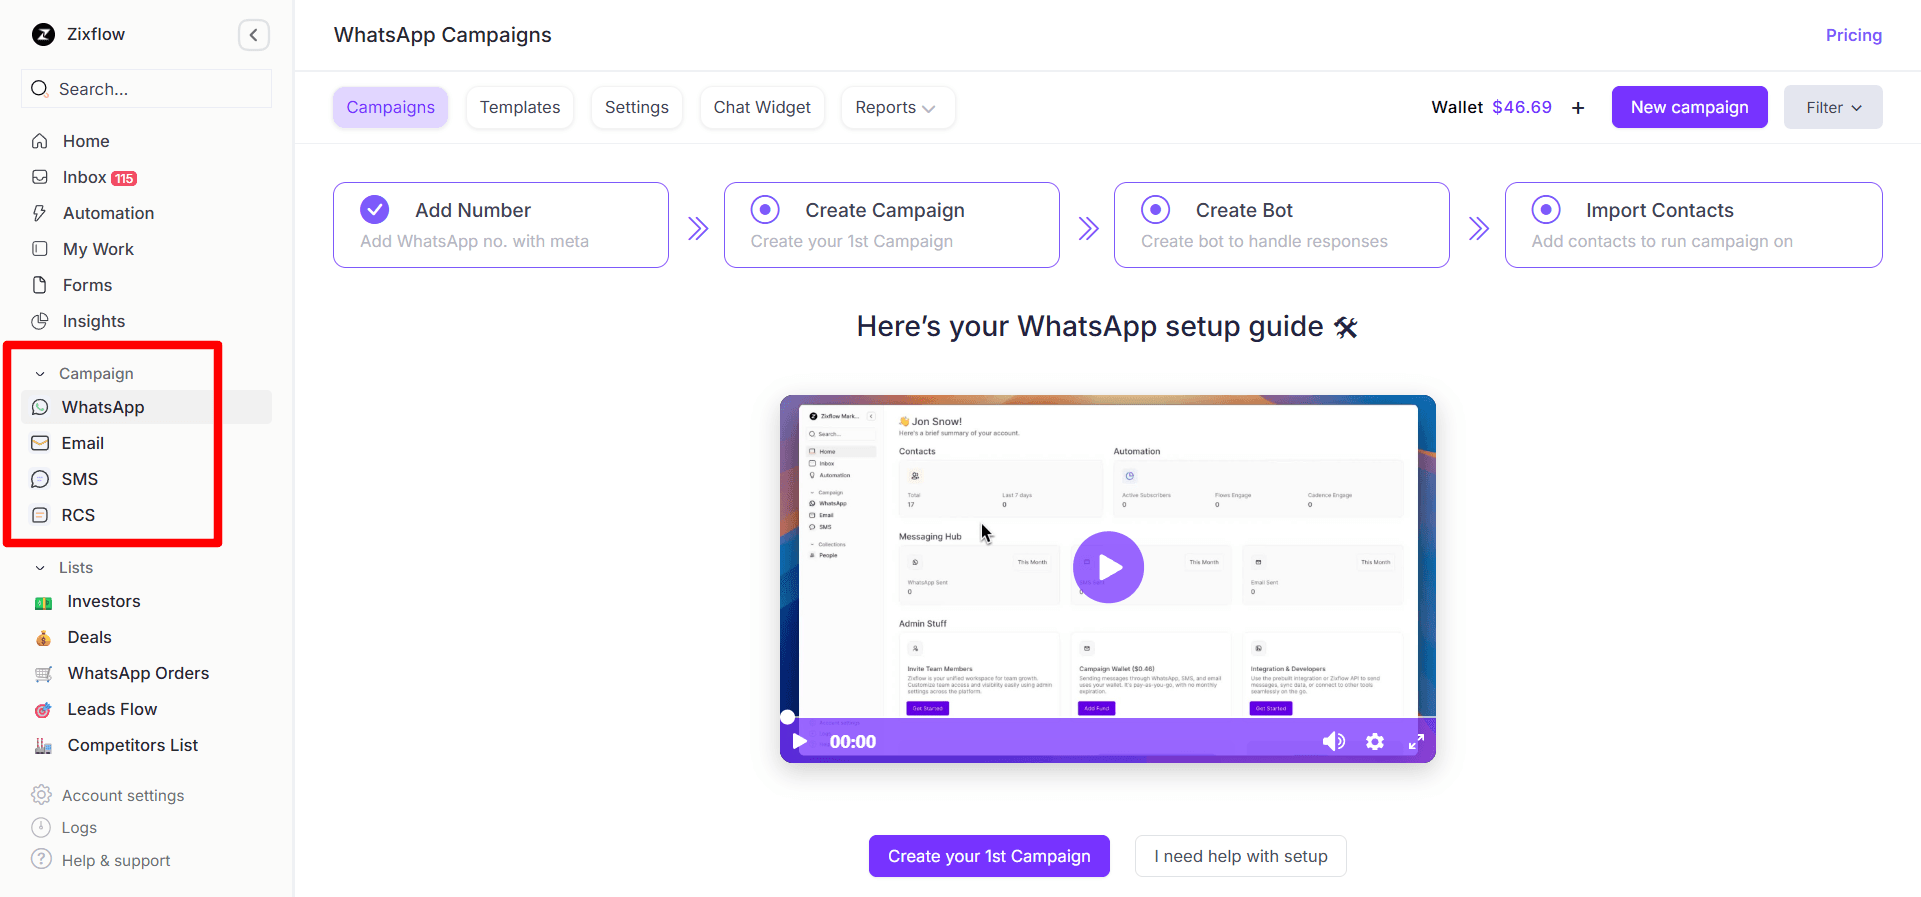This screenshot has width=1921, height=897.
Task: Select the Create Campaign step radio
Action: click(x=765, y=210)
